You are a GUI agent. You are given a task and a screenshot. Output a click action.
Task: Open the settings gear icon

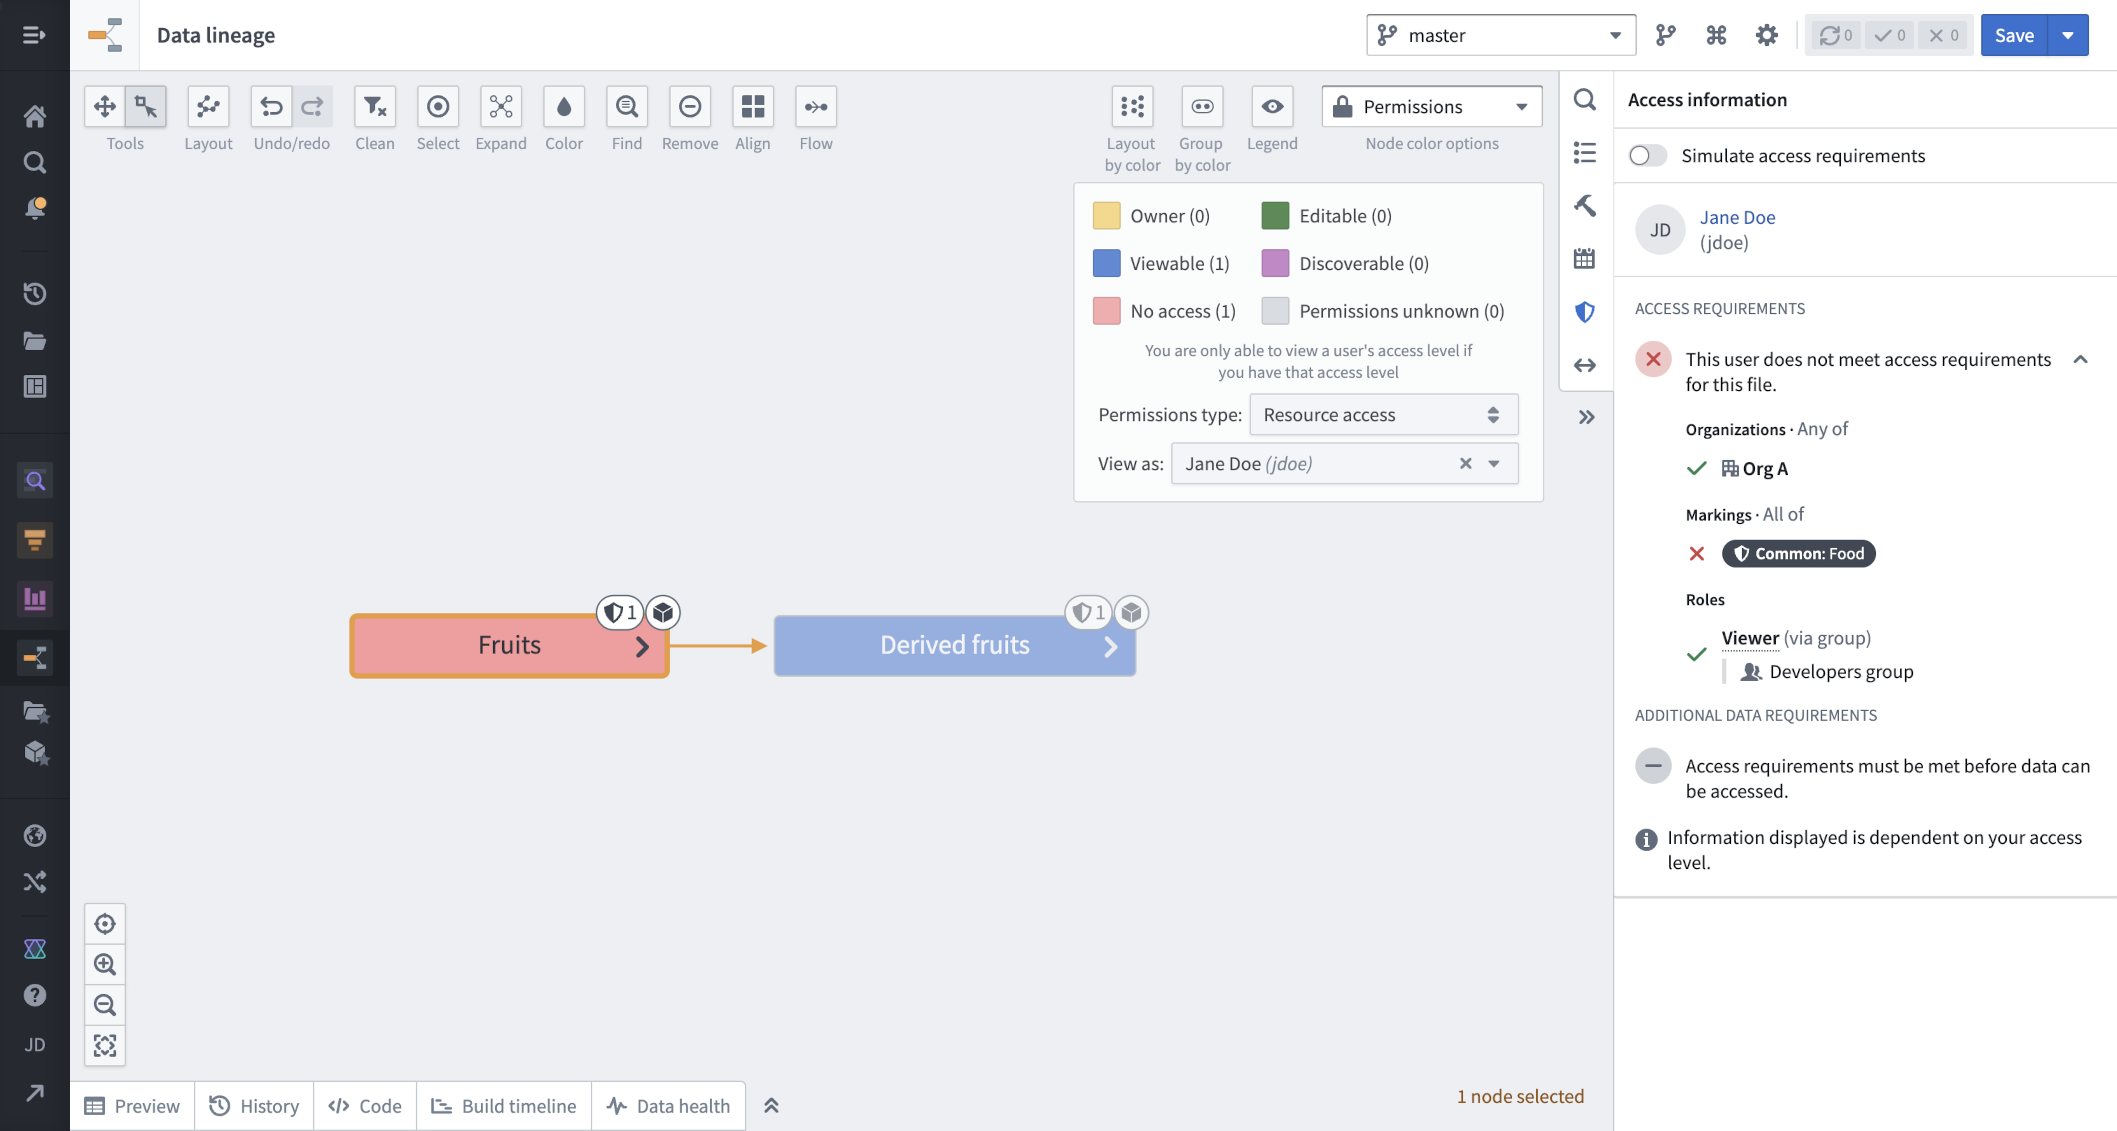point(1767,36)
